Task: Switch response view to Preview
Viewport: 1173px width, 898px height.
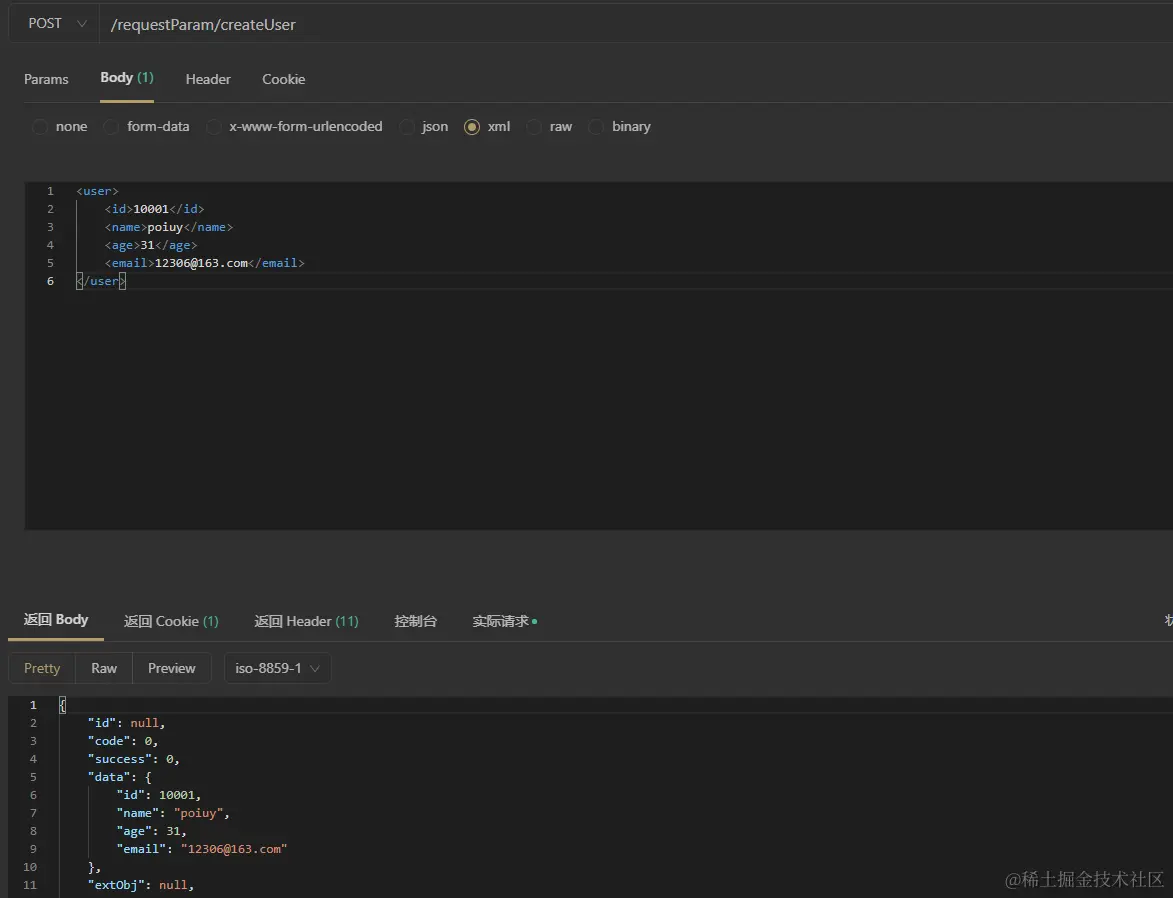Action: (171, 668)
